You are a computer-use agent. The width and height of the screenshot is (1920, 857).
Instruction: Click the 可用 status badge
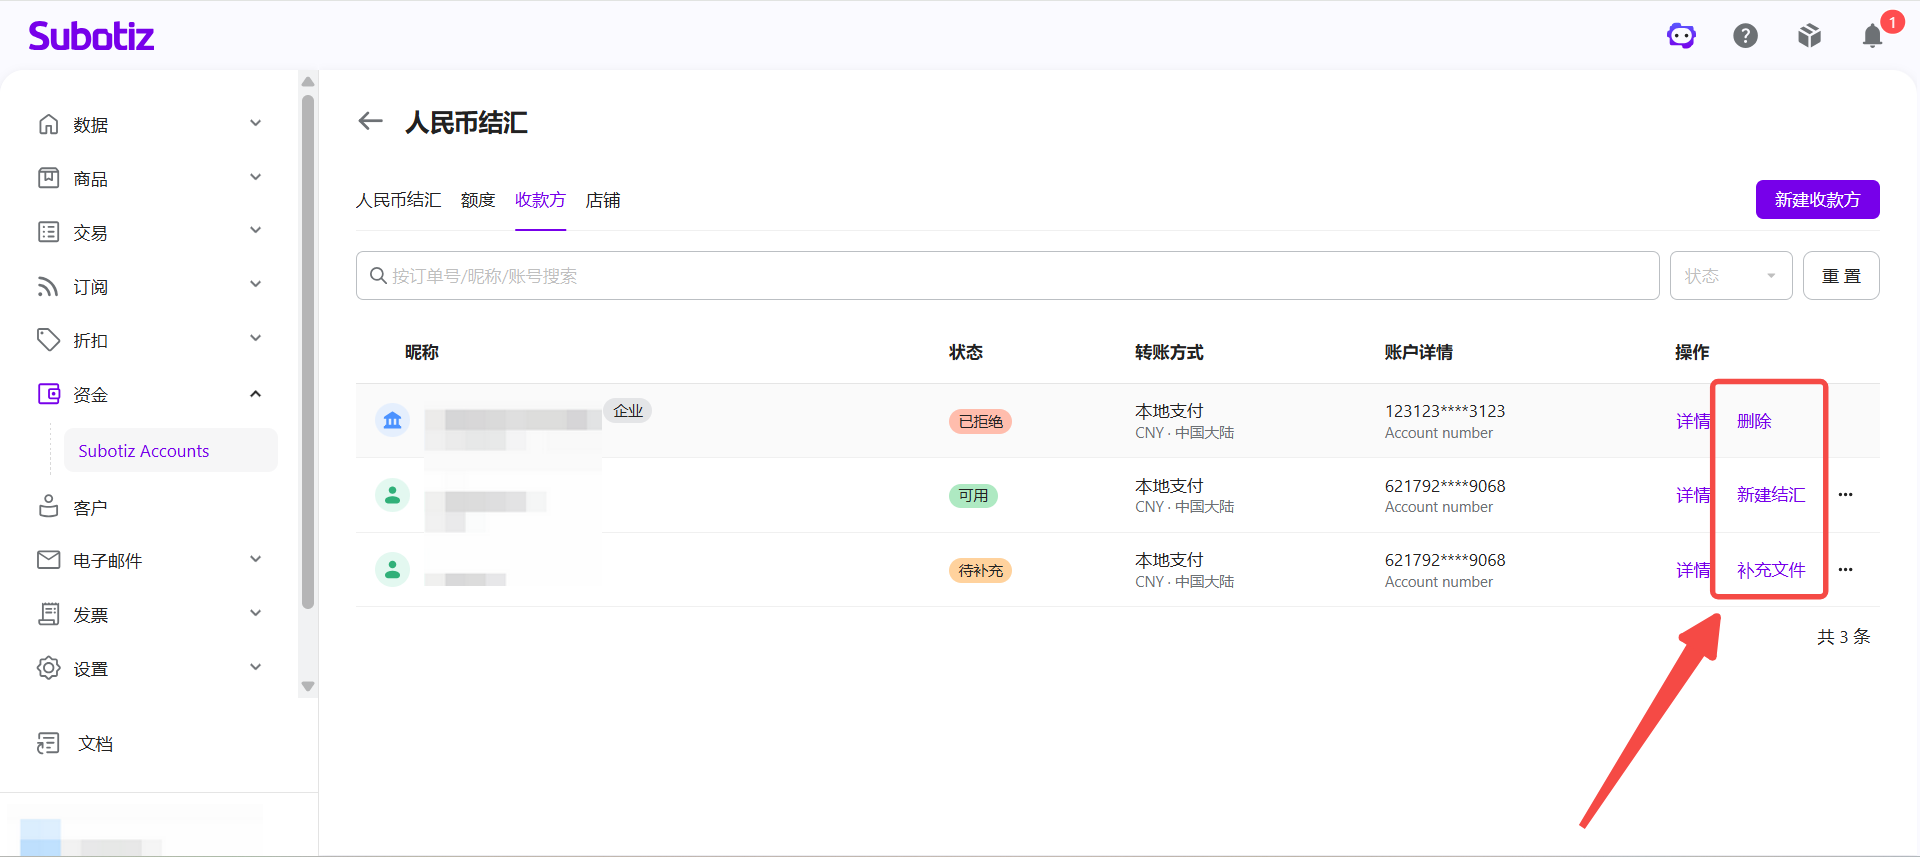pyautogui.click(x=973, y=495)
